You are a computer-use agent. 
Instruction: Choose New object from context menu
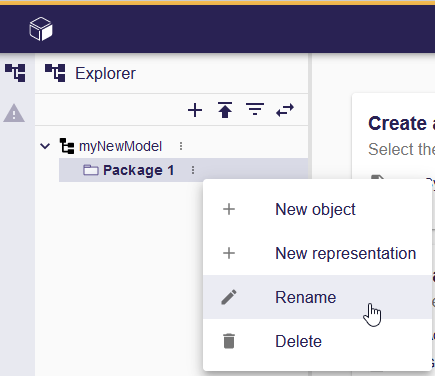pos(317,209)
